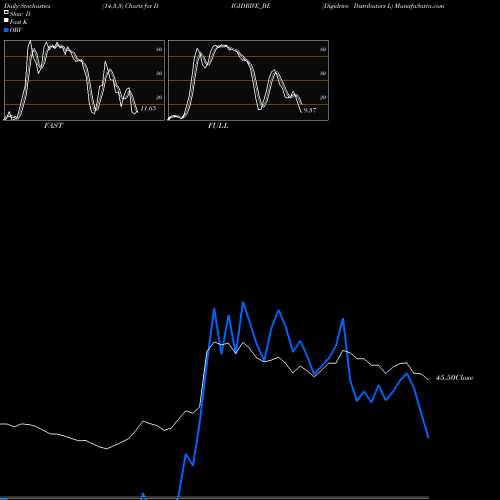Viewport: 500px width, 500px height.
Task: Click the 'Daily Stochastics' title text
Action: click(x=27, y=6)
